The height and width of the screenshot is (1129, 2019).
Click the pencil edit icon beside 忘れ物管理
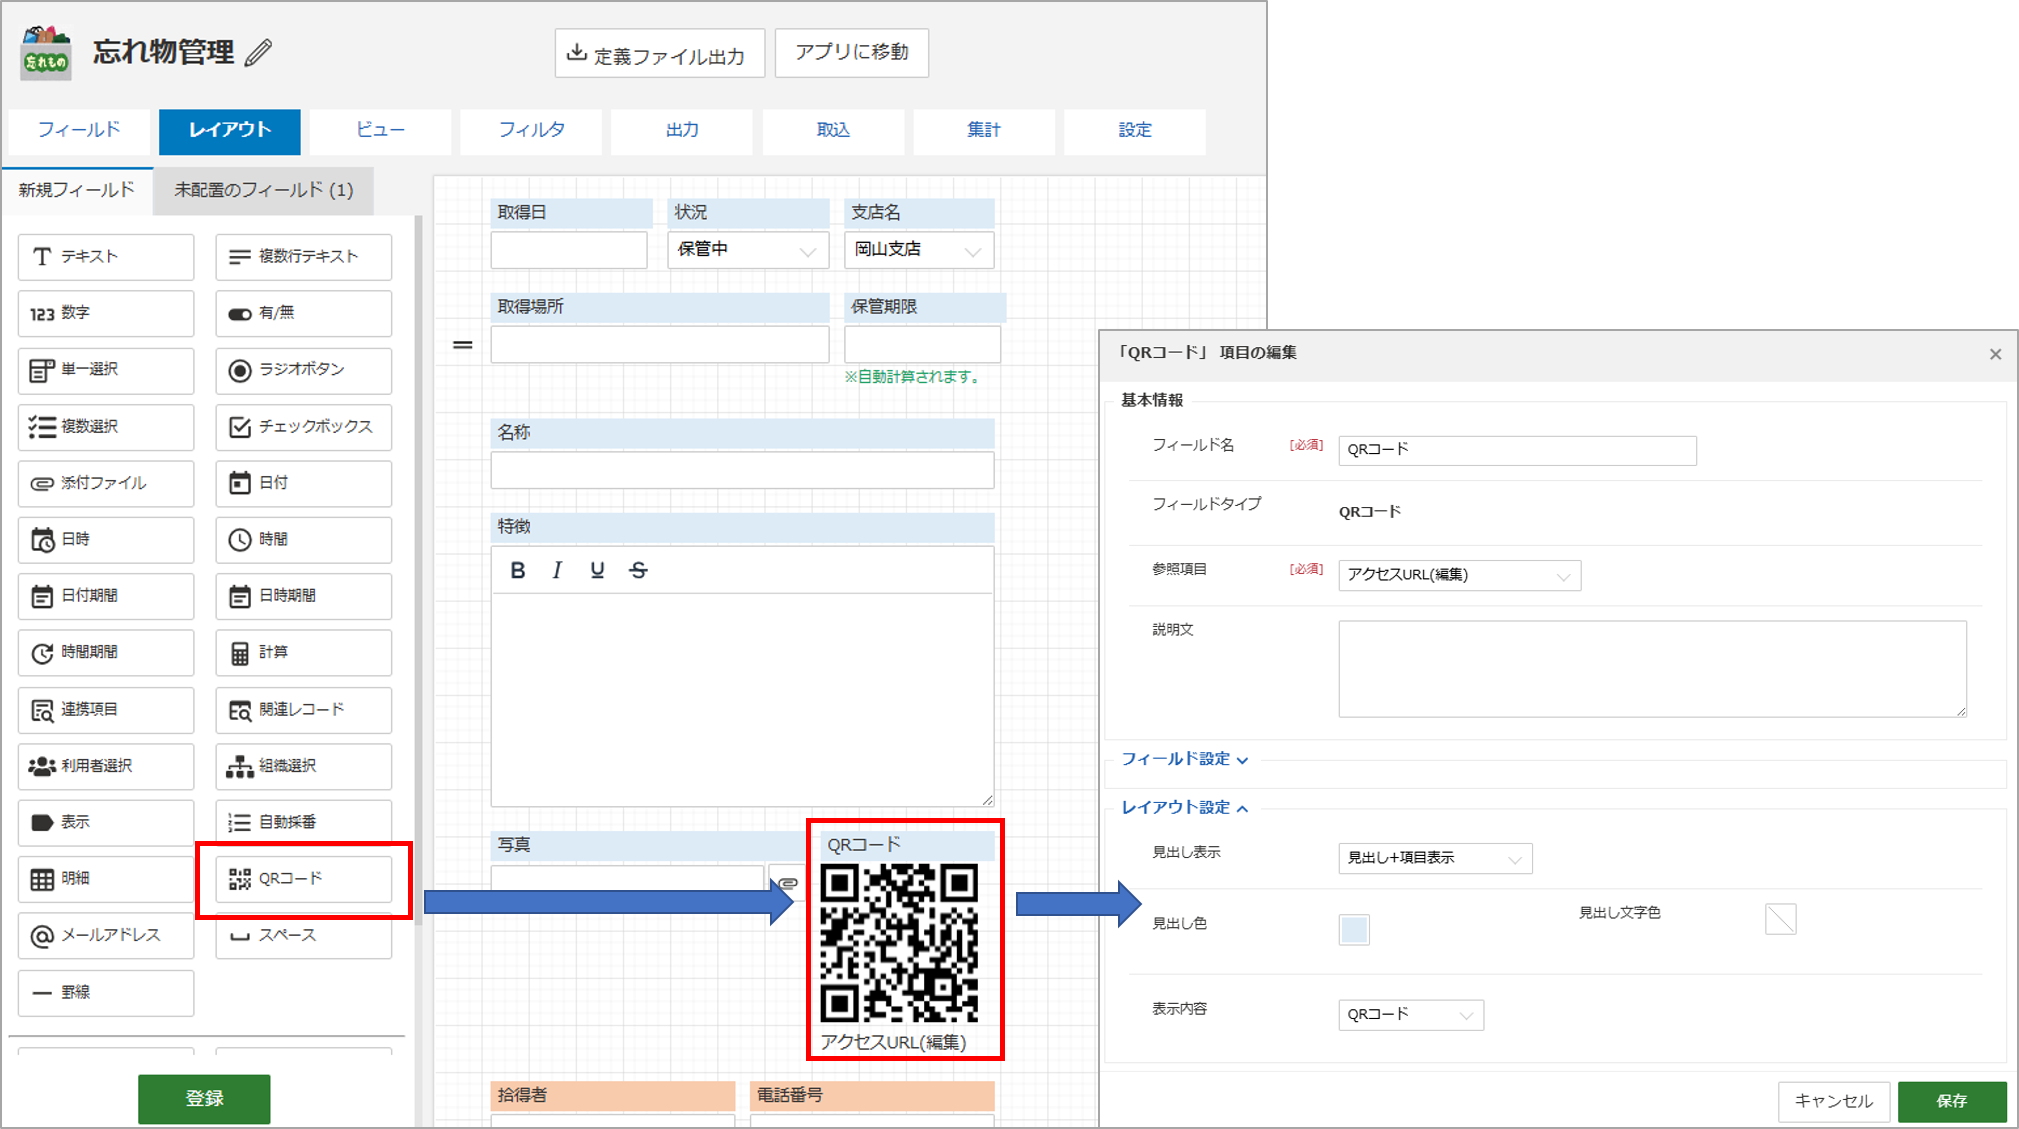click(x=258, y=52)
